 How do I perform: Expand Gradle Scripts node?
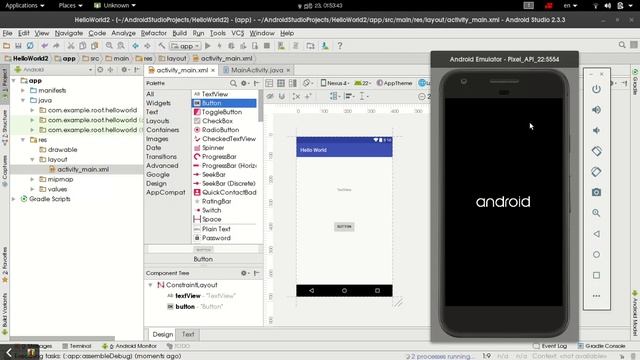(x=14, y=199)
